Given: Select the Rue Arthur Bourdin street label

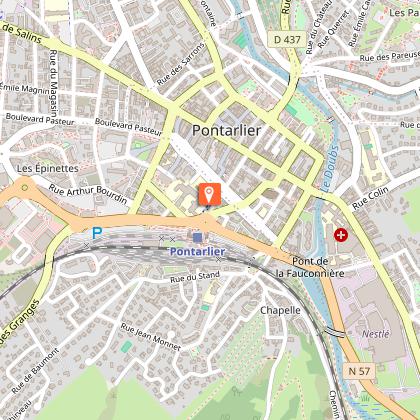Looking at the screenshot, I should tap(88, 194).
